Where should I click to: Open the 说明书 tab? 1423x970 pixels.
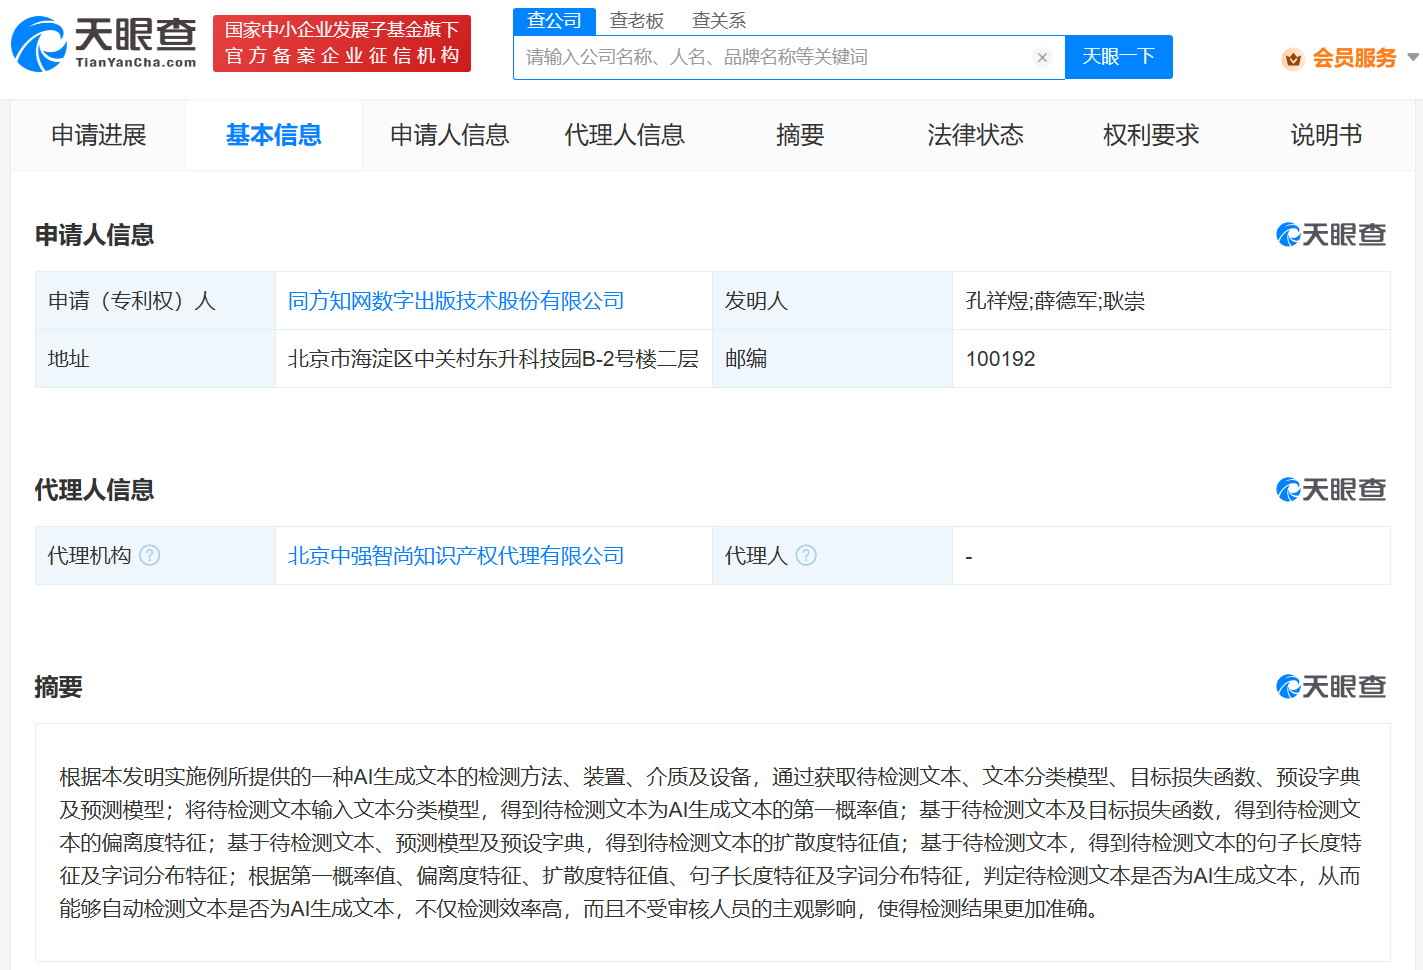point(1326,135)
